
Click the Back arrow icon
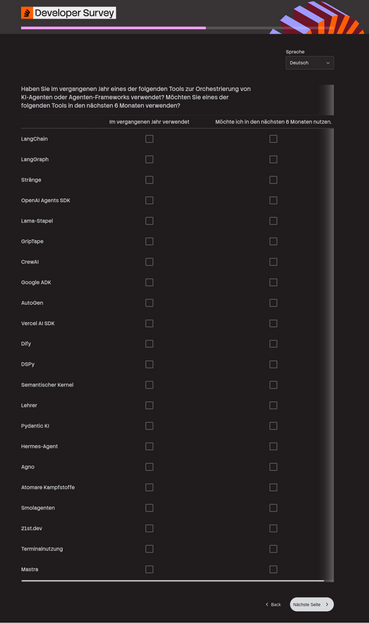267,604
